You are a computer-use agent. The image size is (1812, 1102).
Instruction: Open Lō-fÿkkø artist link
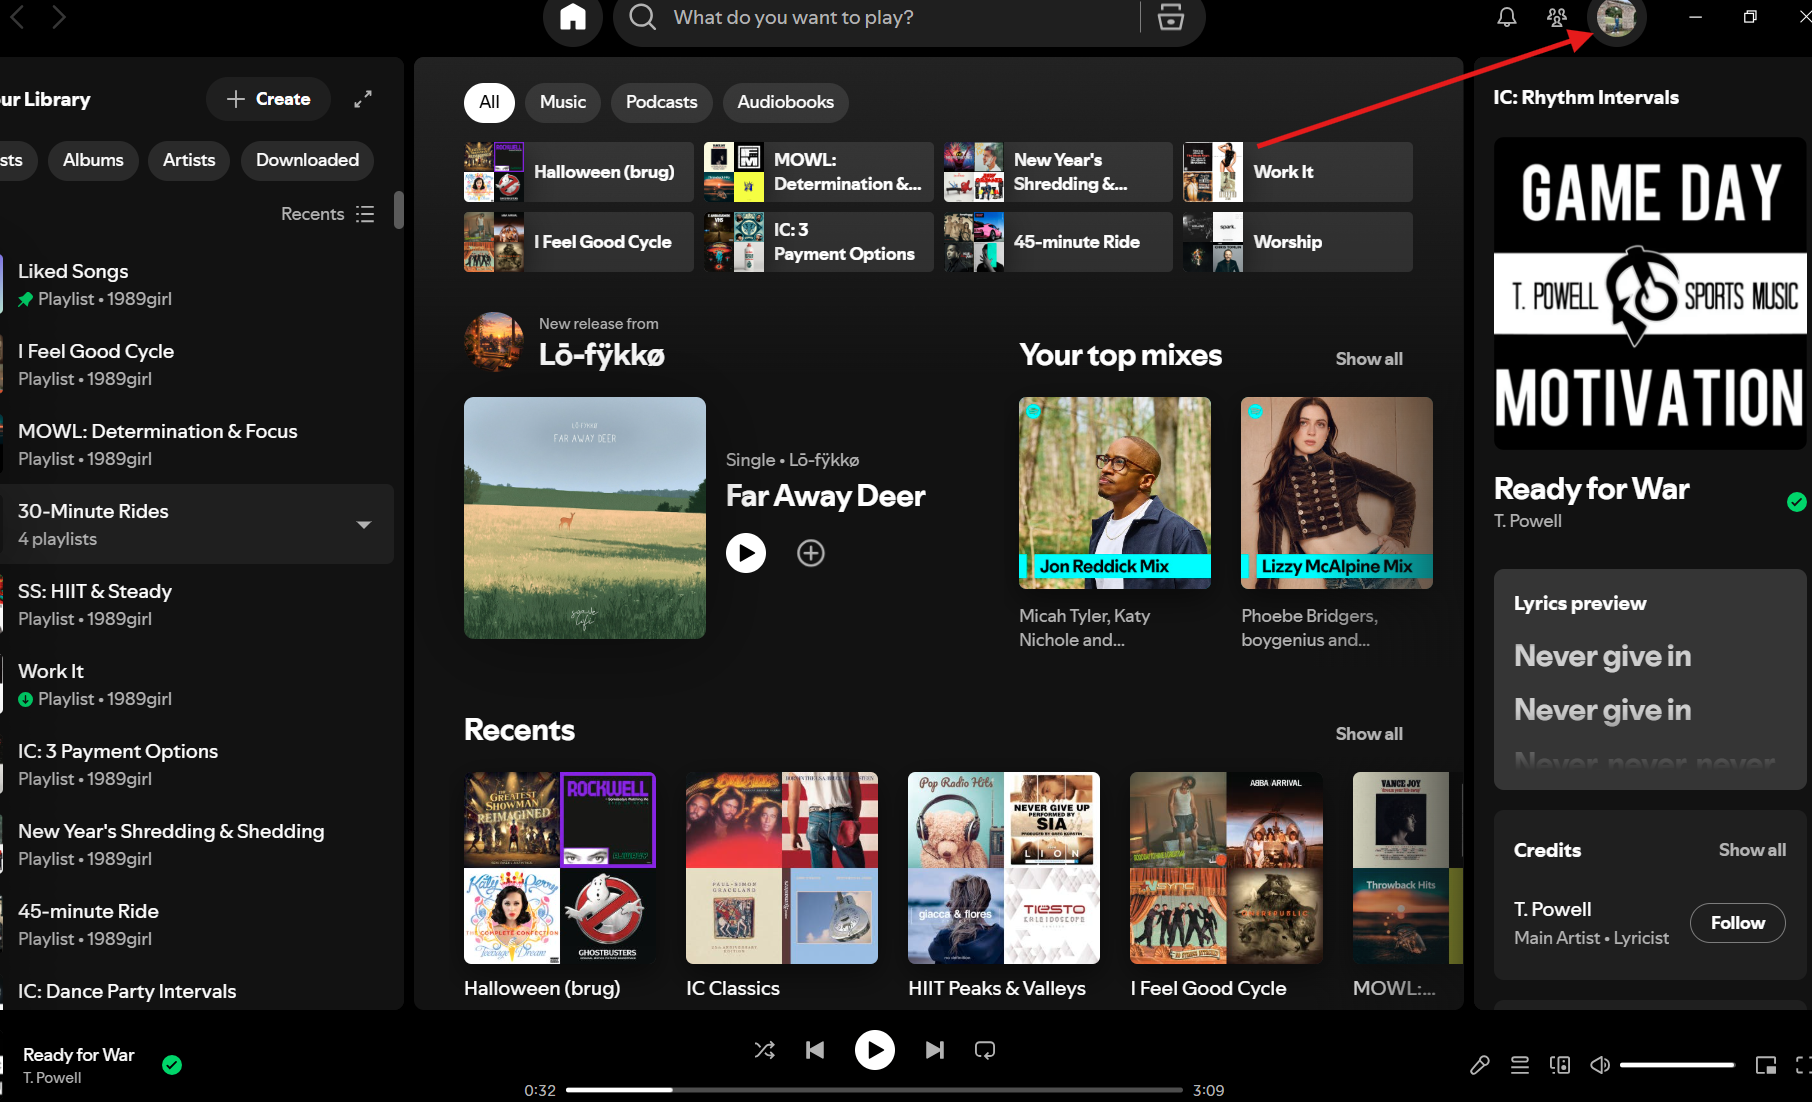point(601,355)
